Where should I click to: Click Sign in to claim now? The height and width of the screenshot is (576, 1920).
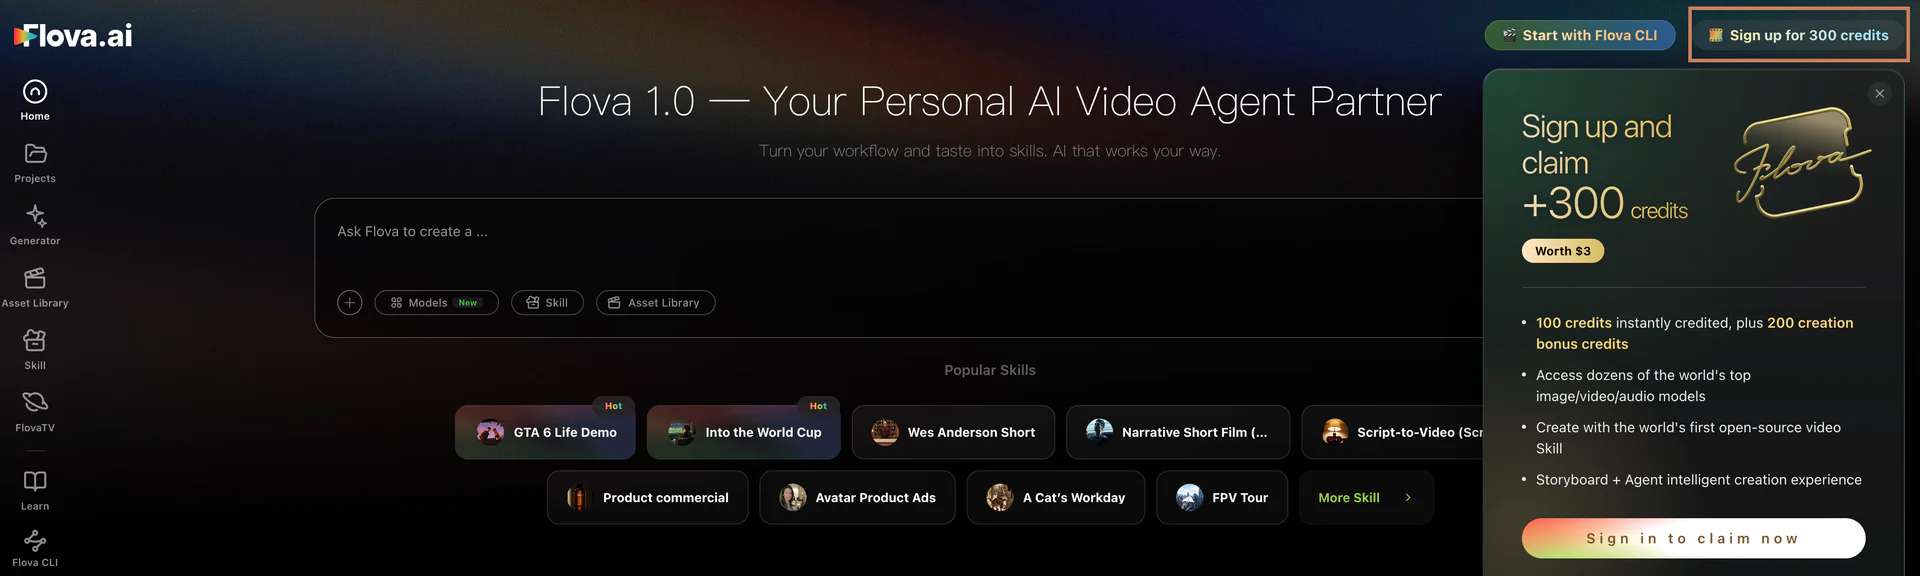(1693, 538)
